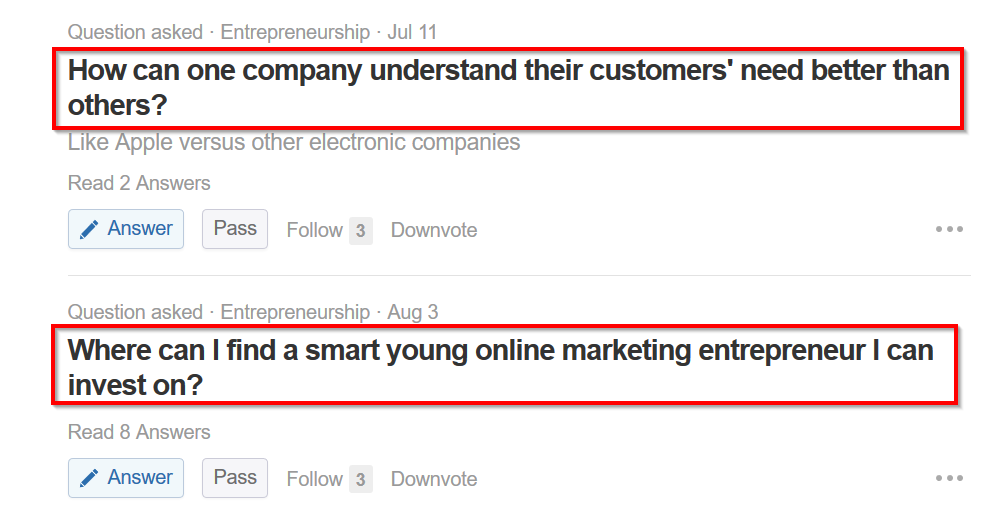Screen dimensions: 1001x515
Task: Click Read 8 Answers
Action: pyautogui.click(x=139, y=432)
